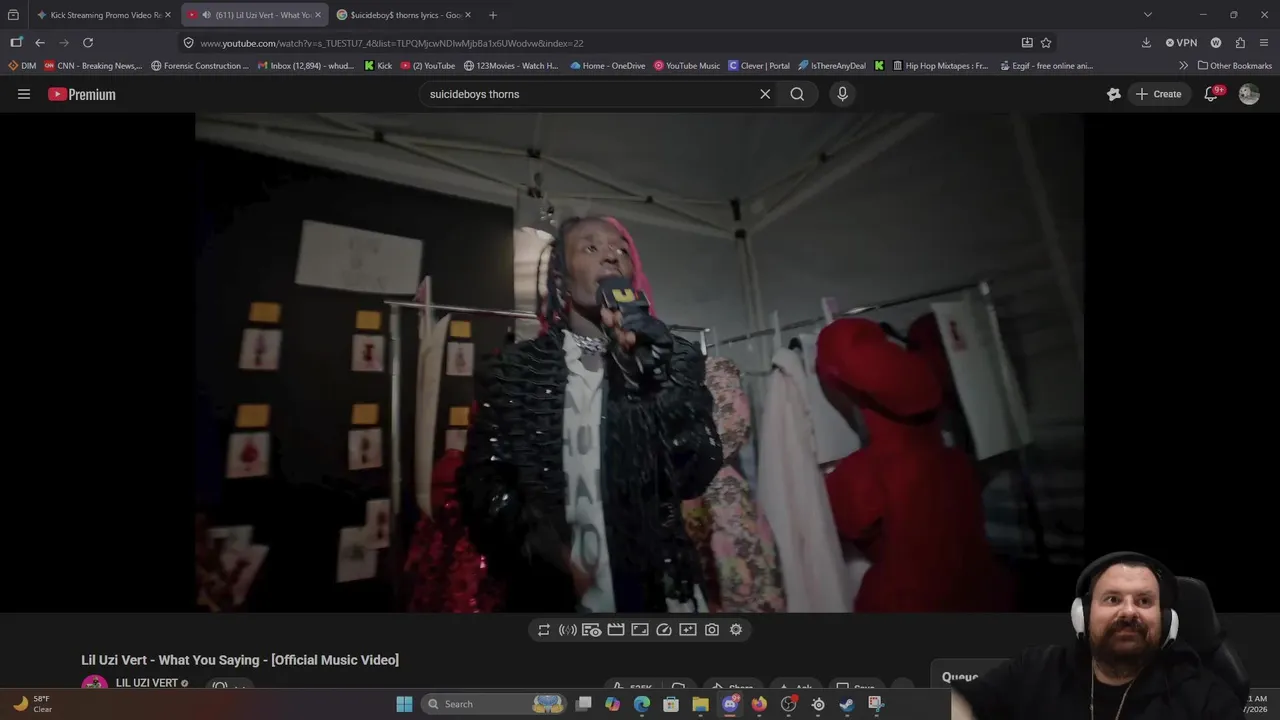1280x720 pixels.
Task: Open the Home - OneDrive bookmark
Action: point(608,66)
